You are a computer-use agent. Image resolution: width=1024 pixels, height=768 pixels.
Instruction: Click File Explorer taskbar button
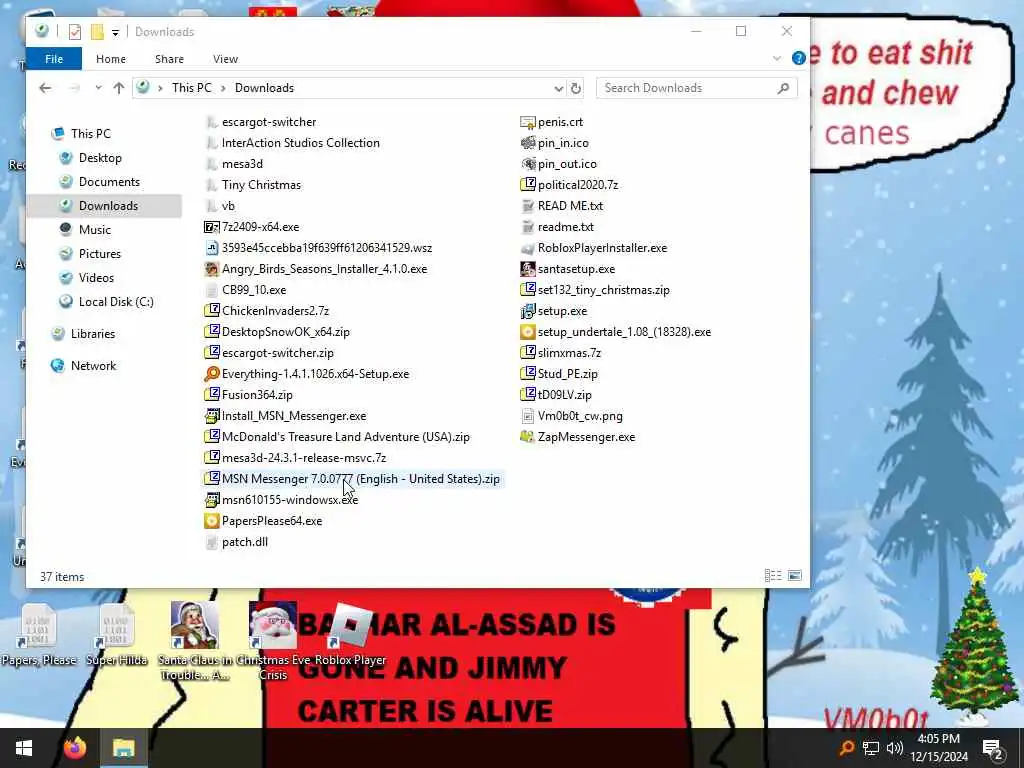pyautogui.click(x=123, y=748)
